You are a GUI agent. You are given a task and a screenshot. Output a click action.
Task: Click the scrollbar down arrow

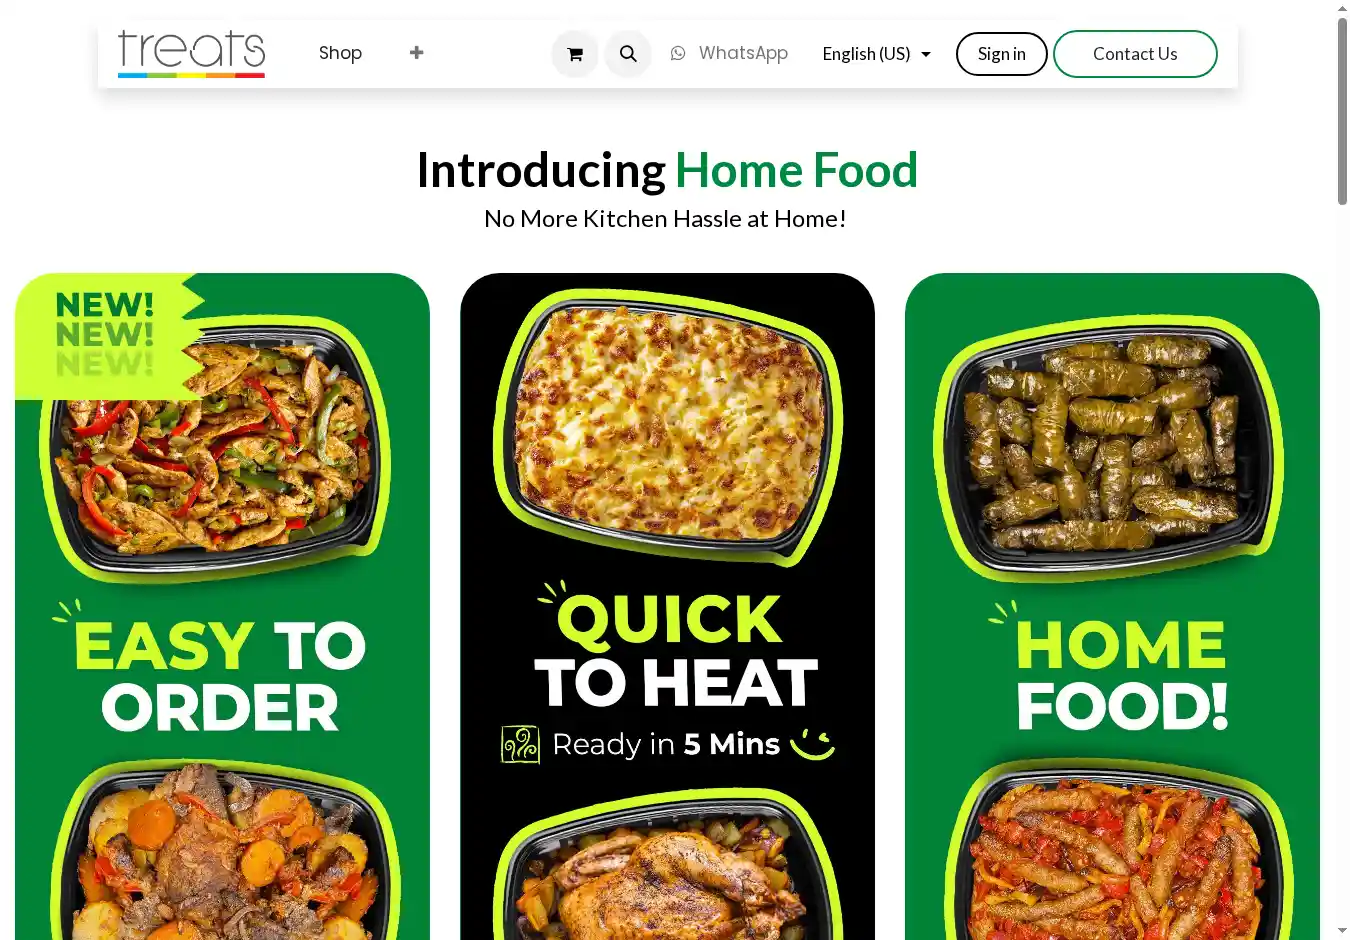[1342, 931]
